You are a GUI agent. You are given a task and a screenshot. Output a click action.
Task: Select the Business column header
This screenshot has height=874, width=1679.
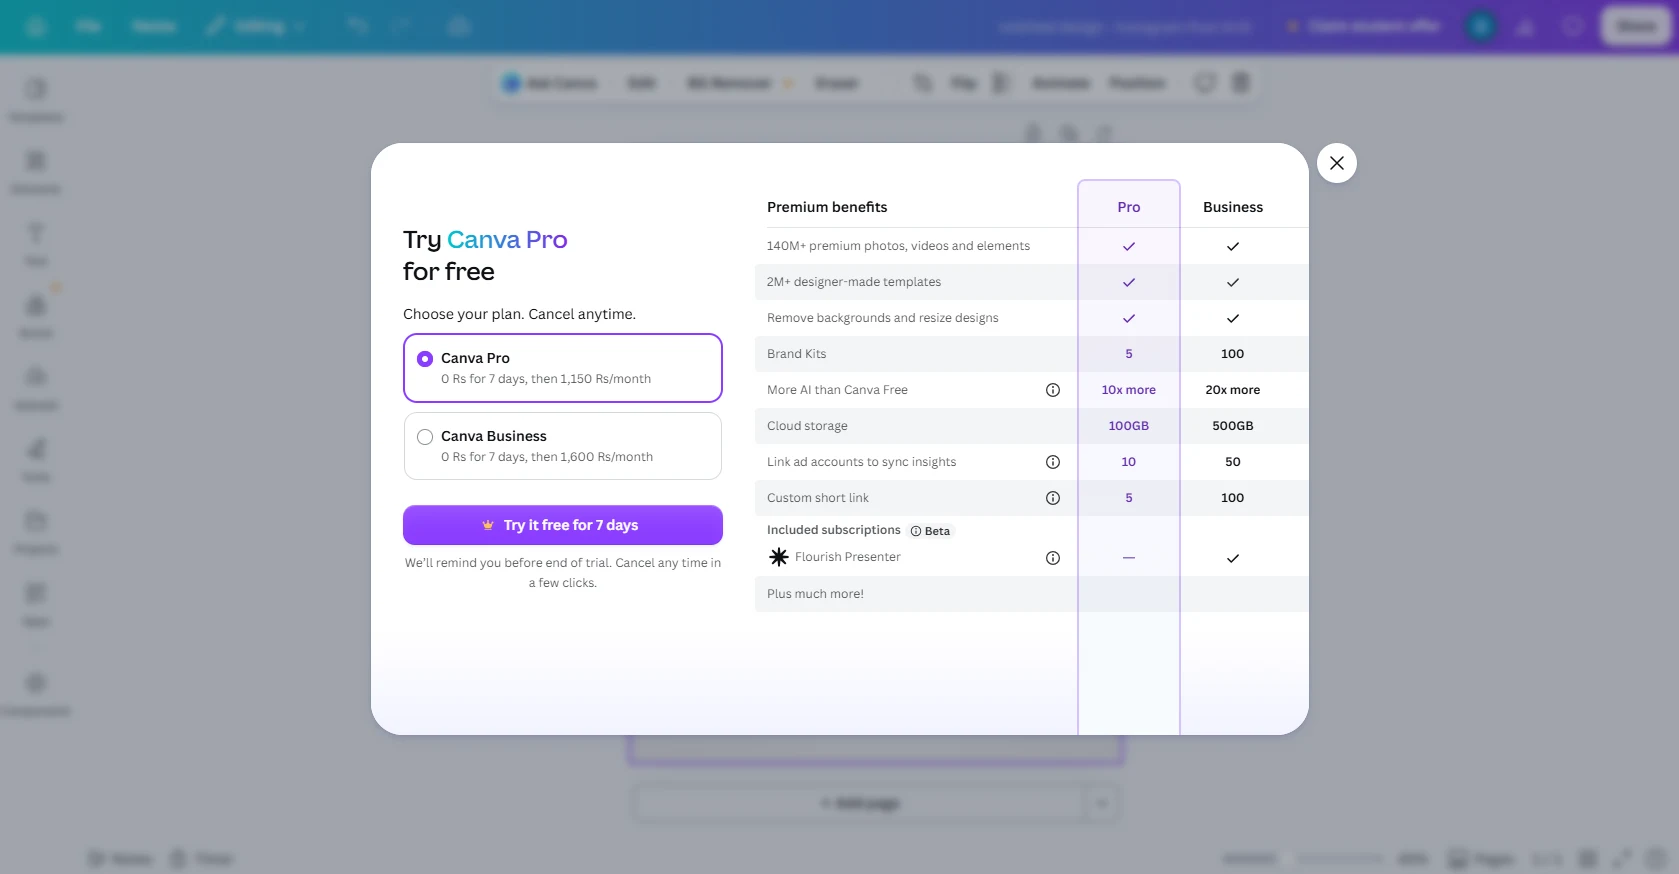point(1233,207)
